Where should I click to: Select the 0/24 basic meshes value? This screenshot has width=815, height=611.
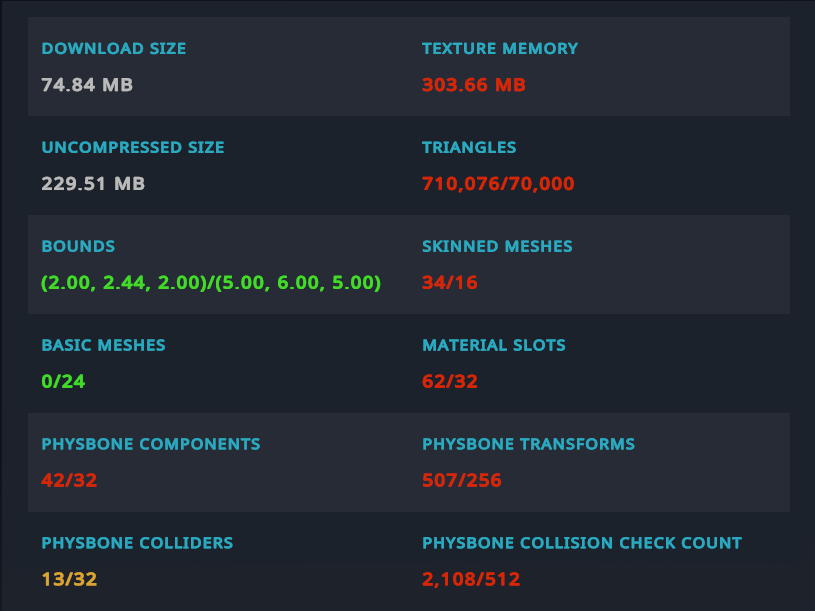pos(62,382)
